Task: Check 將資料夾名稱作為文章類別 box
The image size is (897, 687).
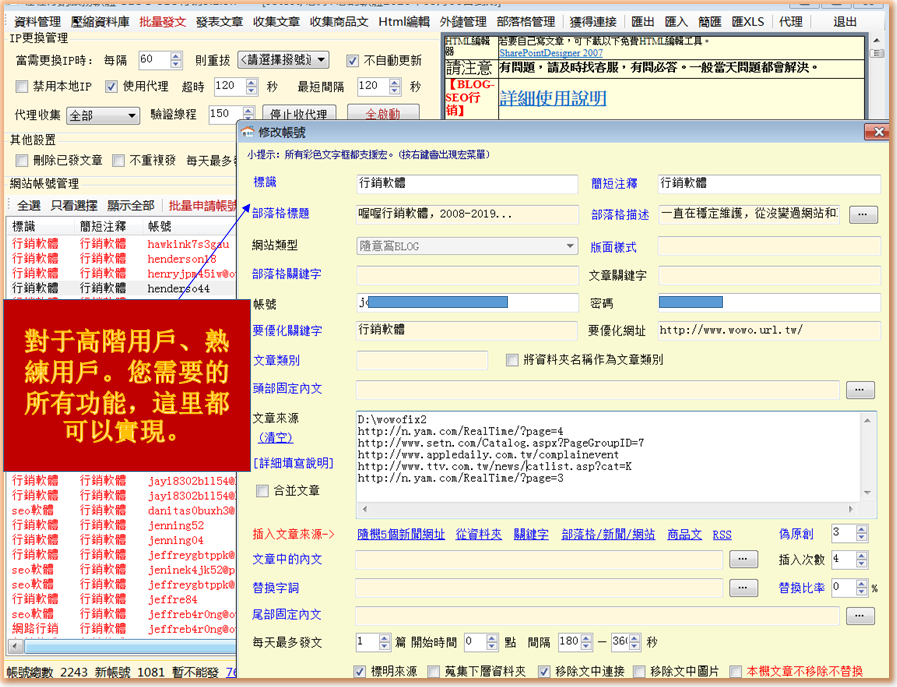Action: (x=512, y=360)
